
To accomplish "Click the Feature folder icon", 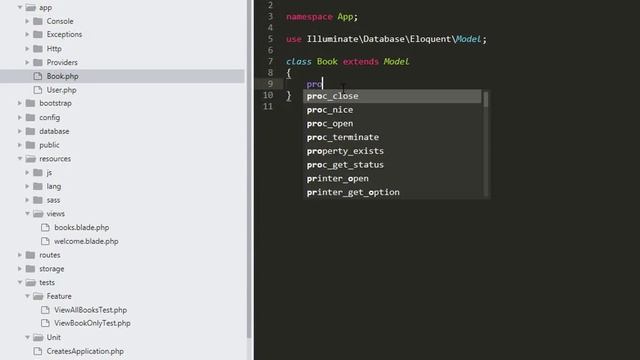I will coord(38,296).
